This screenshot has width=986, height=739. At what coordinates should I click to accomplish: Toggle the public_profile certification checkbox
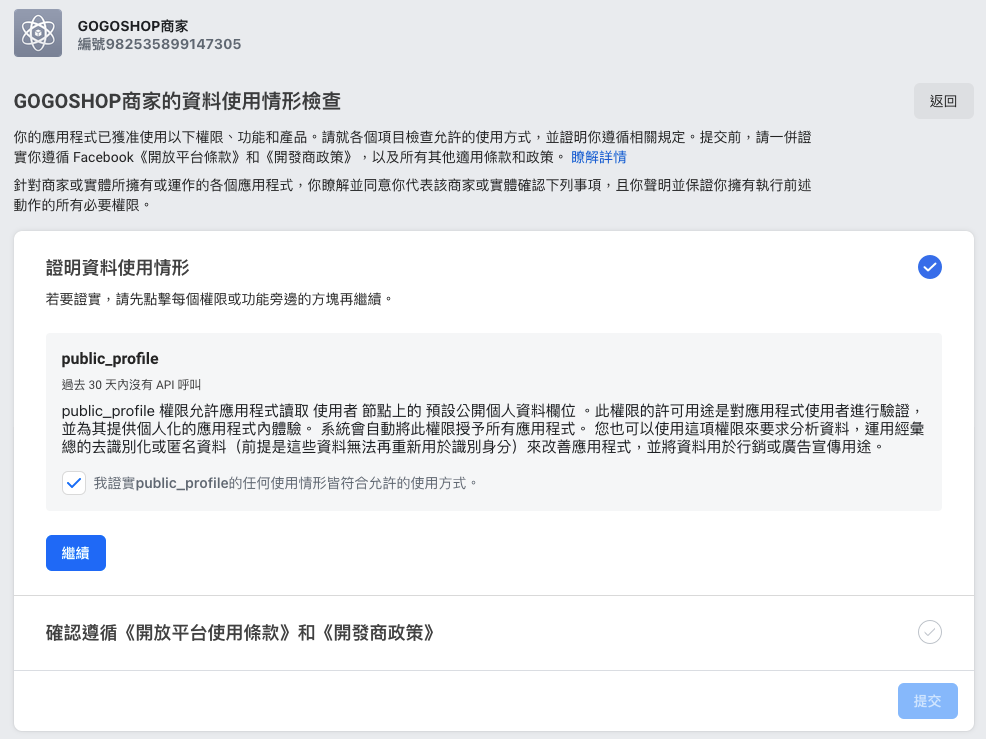coord(74,483)
